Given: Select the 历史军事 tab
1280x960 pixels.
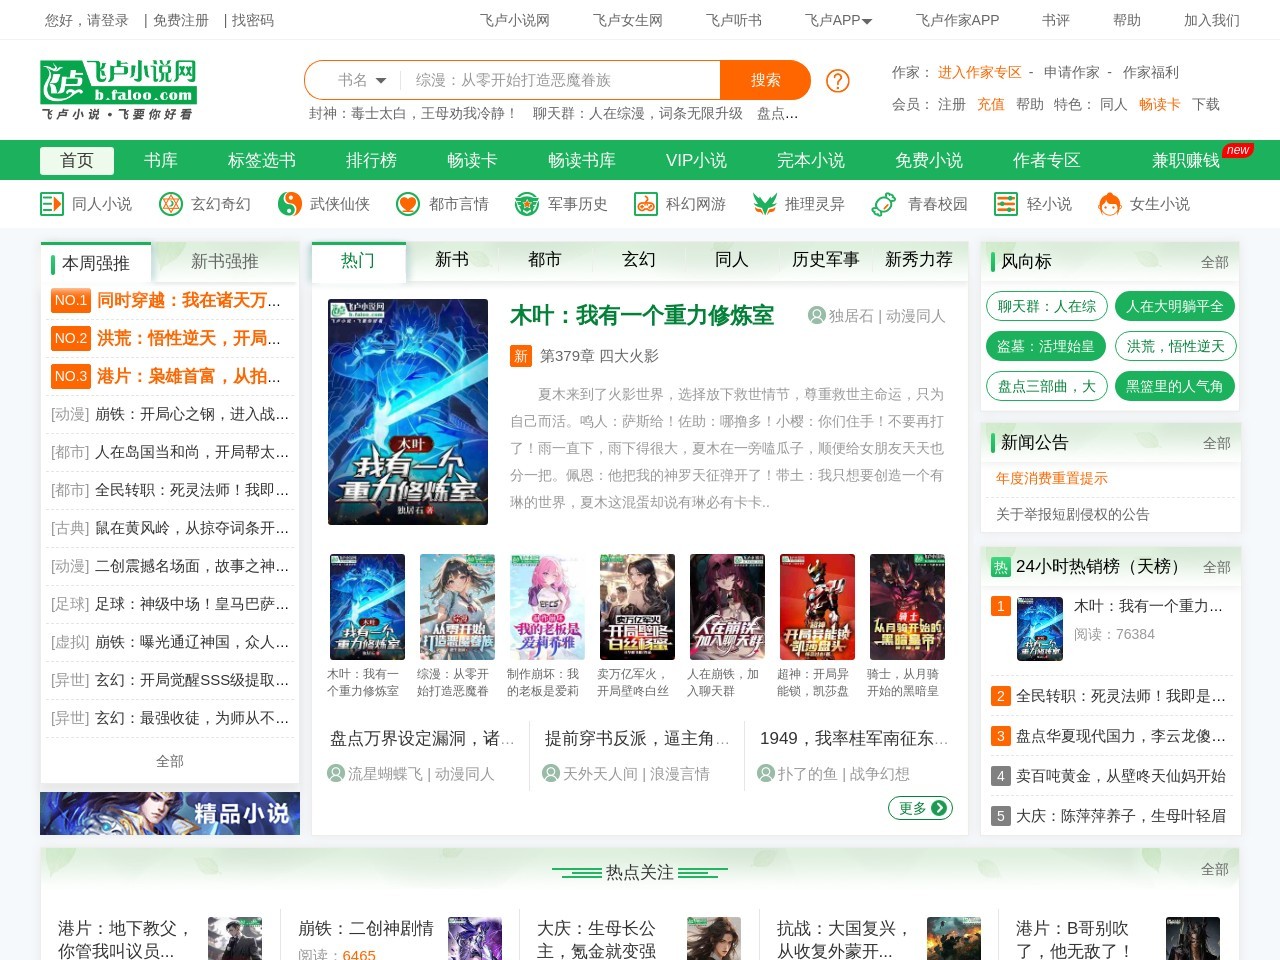Looking at the screenshot, I should click(x=825, y=260).
